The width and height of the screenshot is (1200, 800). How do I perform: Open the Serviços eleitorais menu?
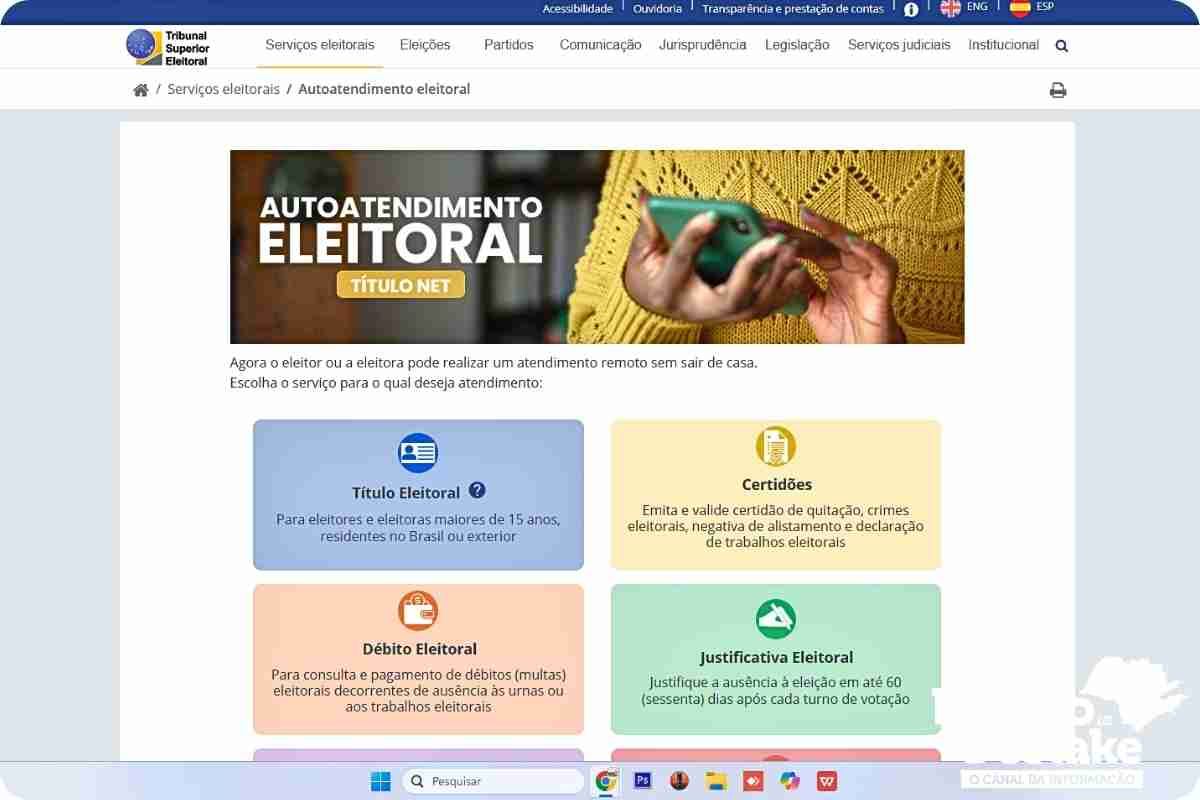click(320, 45)
